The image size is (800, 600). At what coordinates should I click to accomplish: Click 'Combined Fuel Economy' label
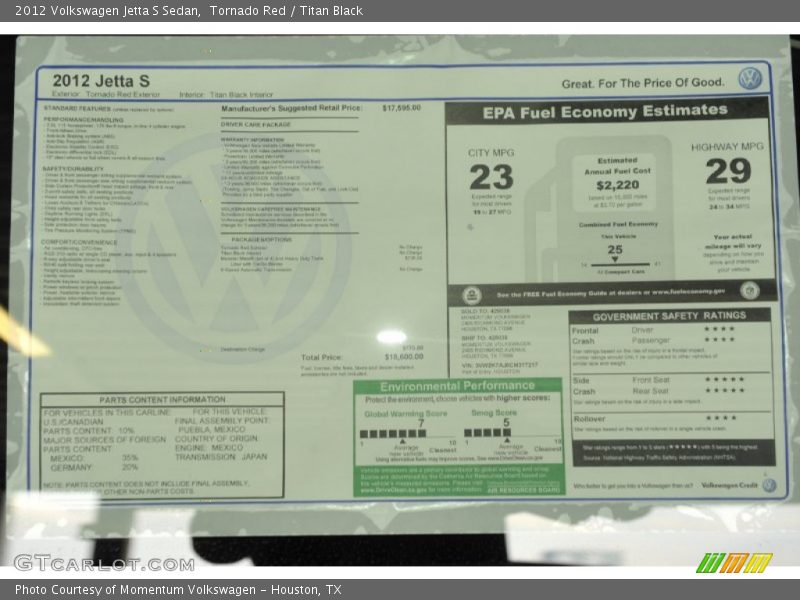tap(618, 224)
